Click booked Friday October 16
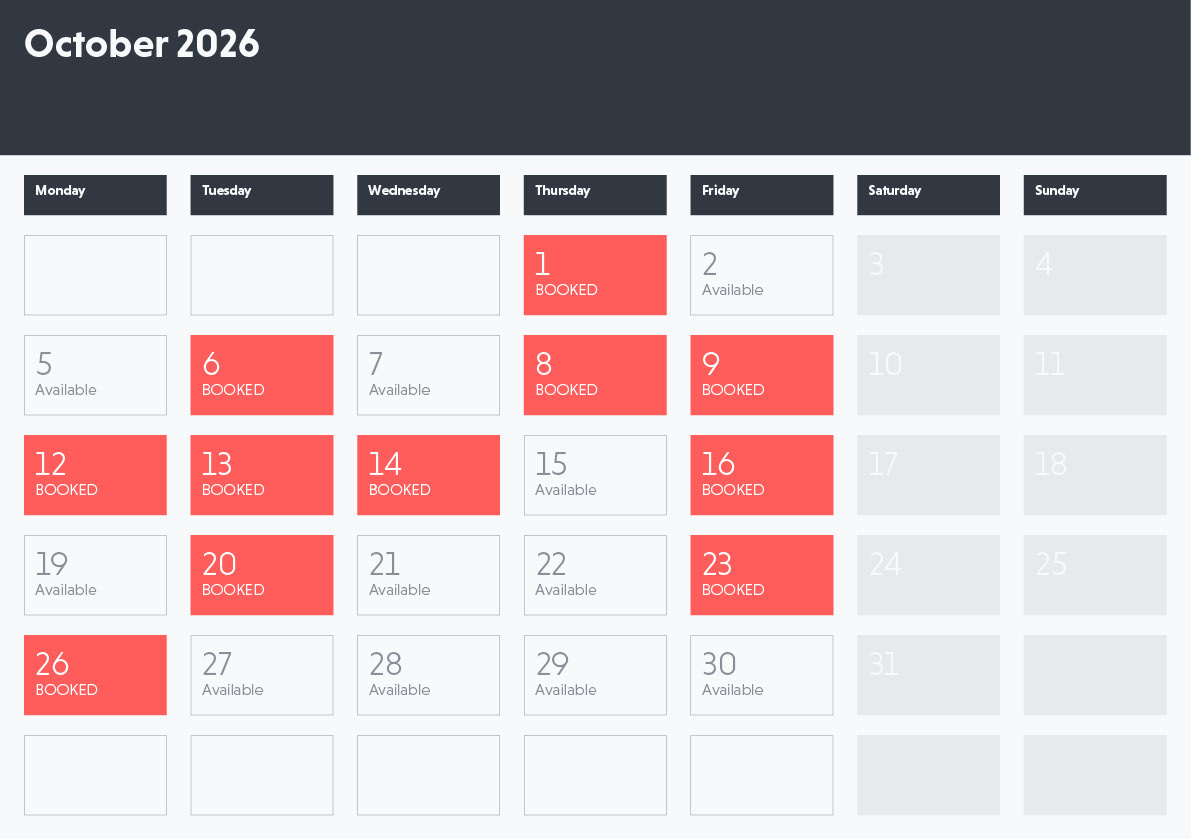The width and height of the screenshot is (1191, 839). 761,475
